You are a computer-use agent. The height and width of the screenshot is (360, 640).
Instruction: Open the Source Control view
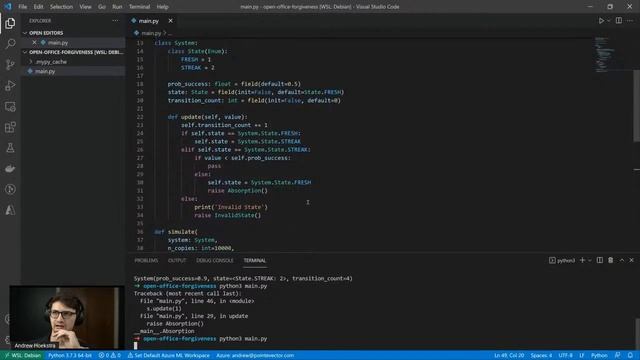tap(10, 64)
